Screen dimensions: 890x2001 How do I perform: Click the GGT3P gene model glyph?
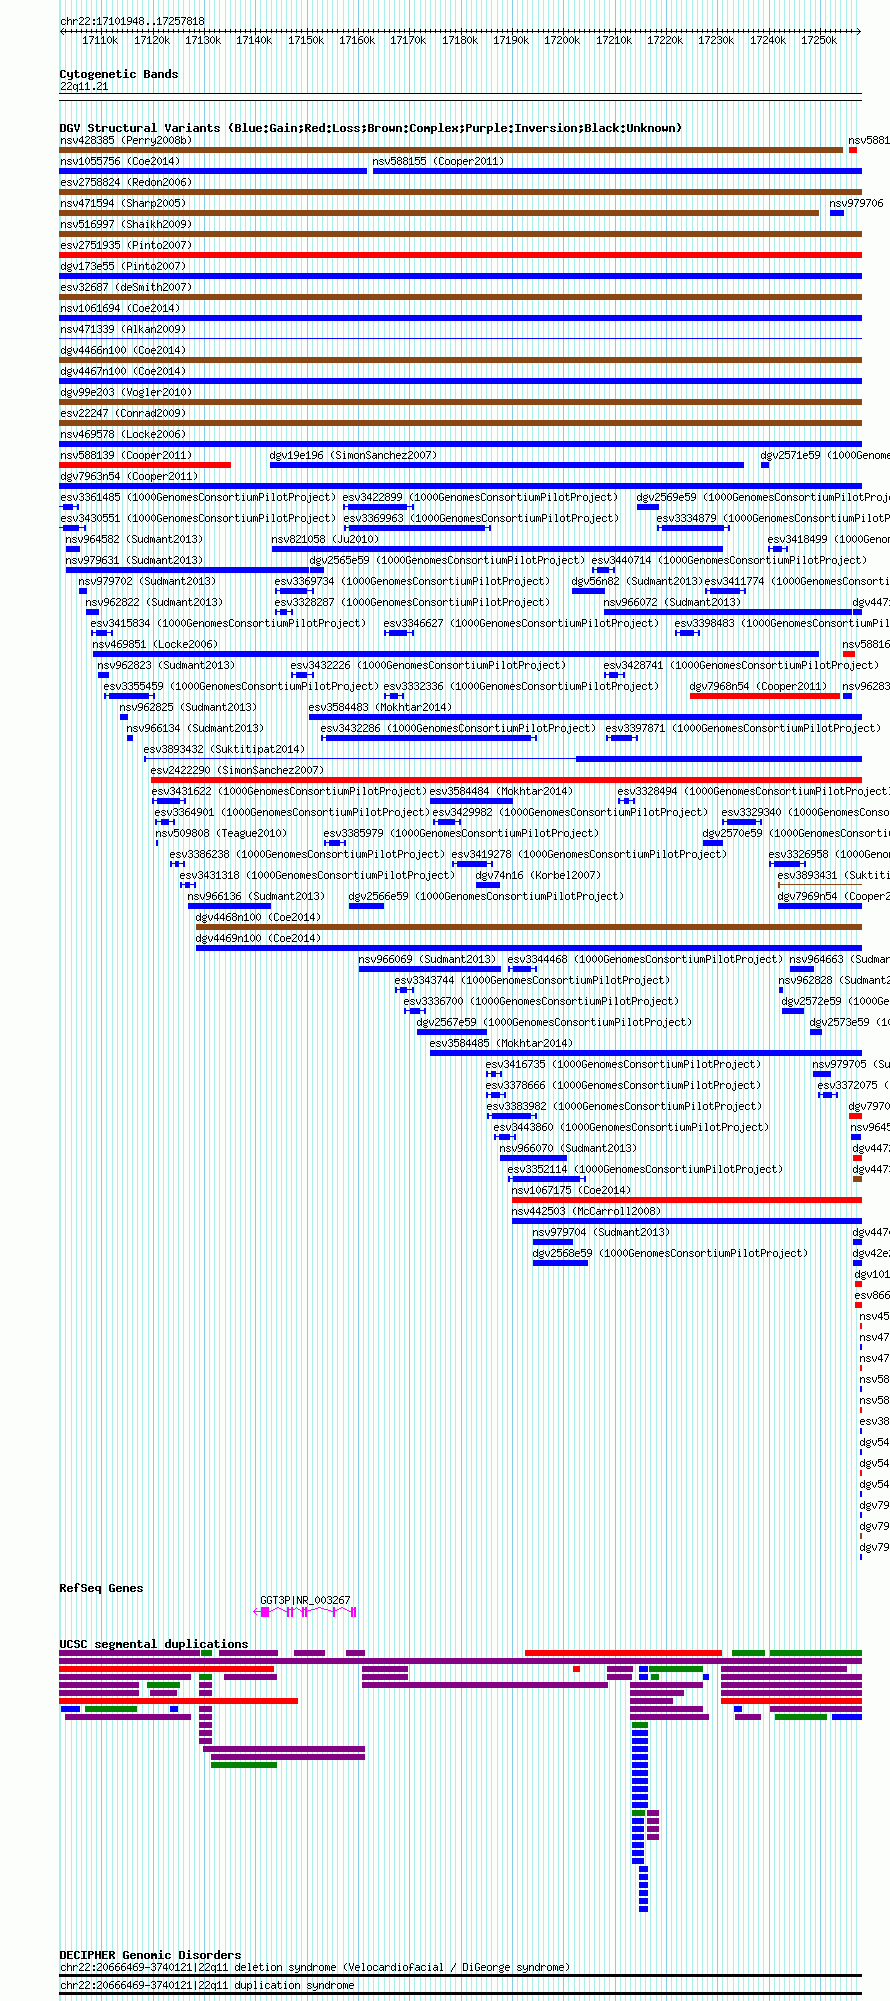tap(306, 1612)
